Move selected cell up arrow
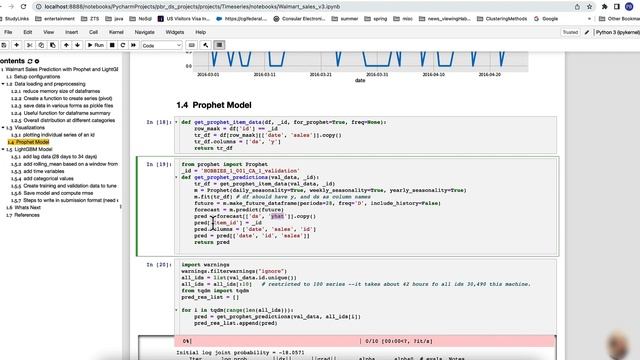This screenshot has height=360, width=640. coord(66,45)
